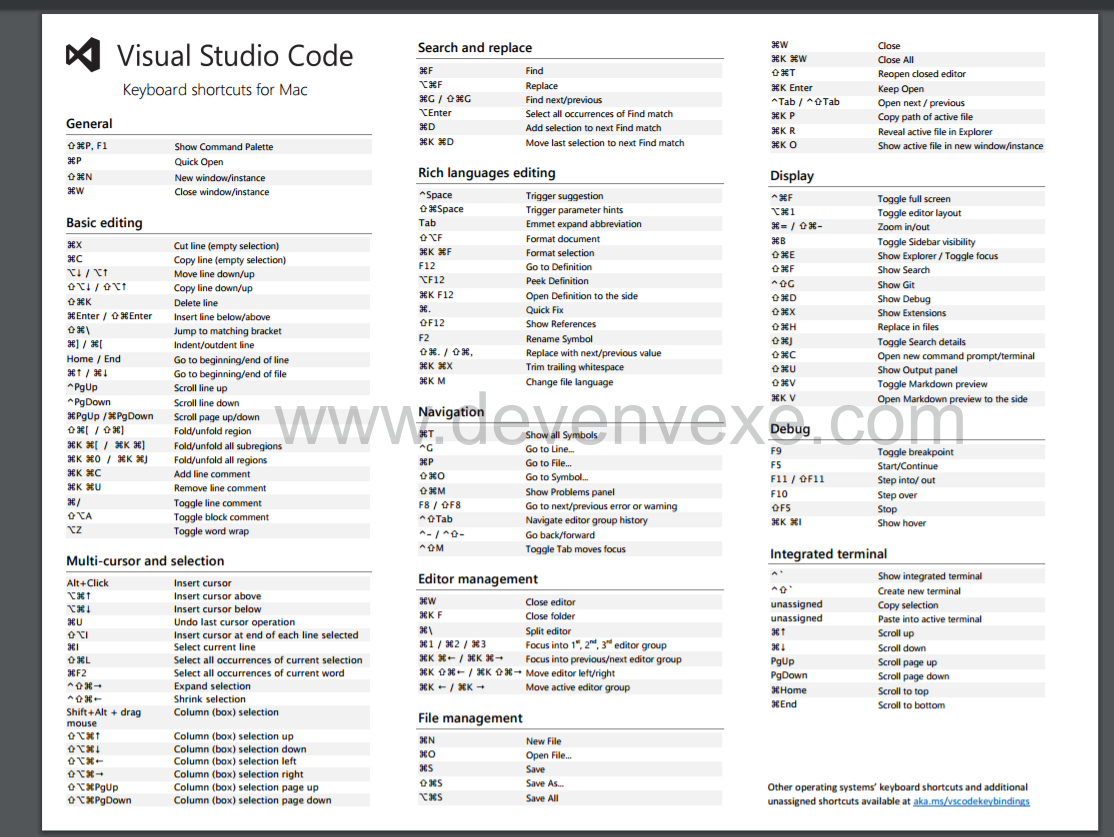Select the 'Navigation' section heading
The width and height of the screenshot is (1114, 837).
coord(450,412)
